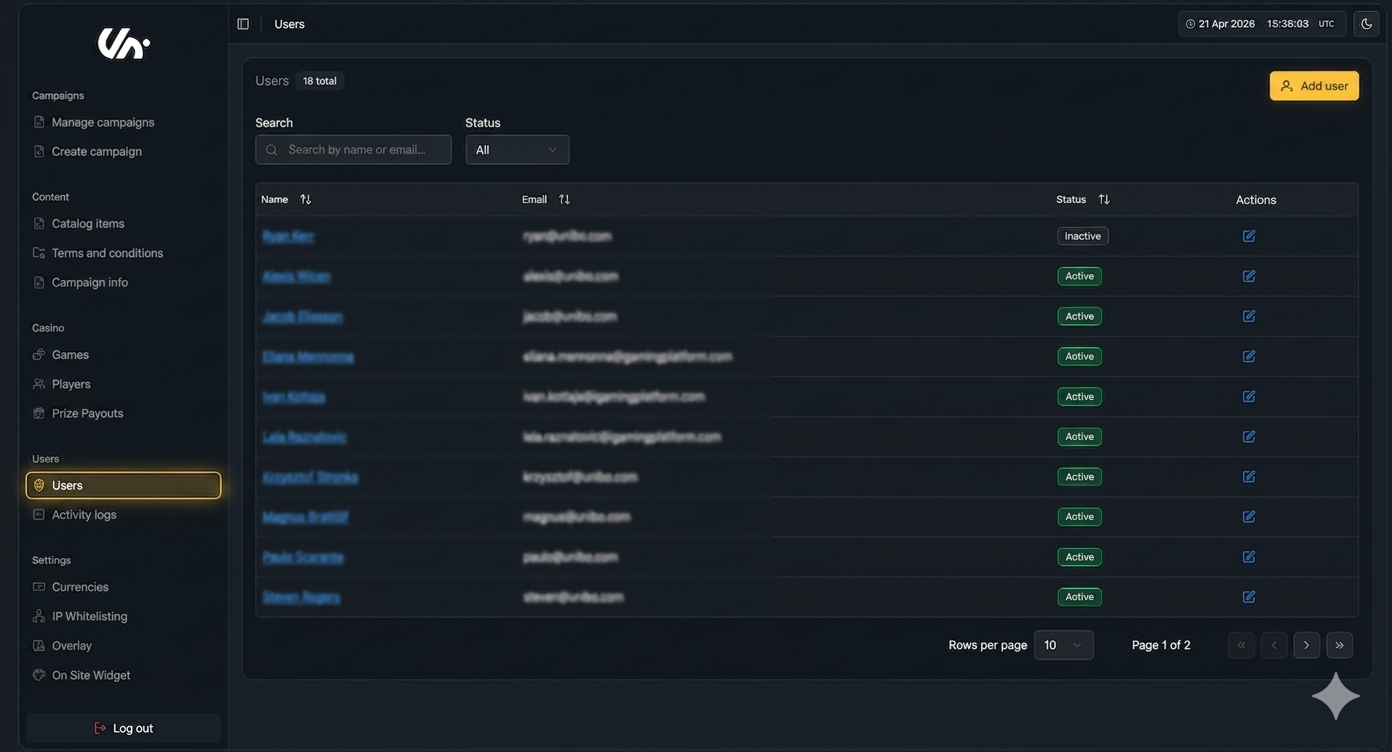This screenshot has width=1392, height=752.
Task: Click the Log out button
Action: 123,728
